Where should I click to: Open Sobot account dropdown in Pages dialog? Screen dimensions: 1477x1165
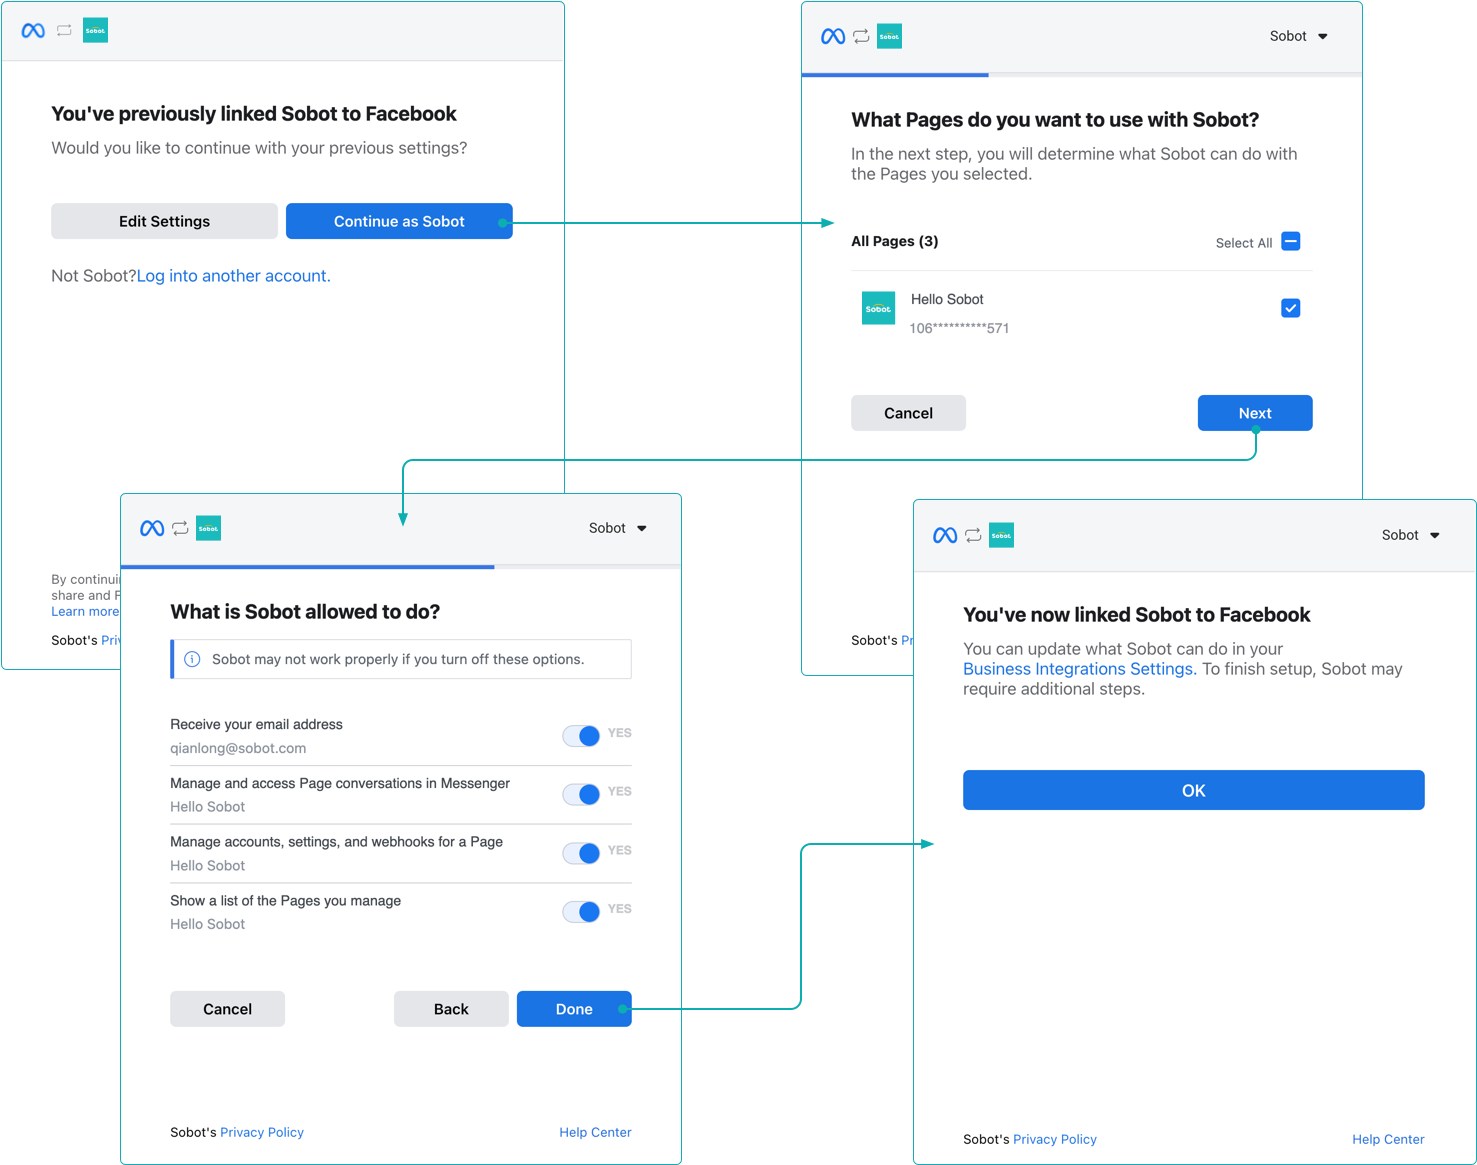pyautogui.click(x=1298, y=36)
